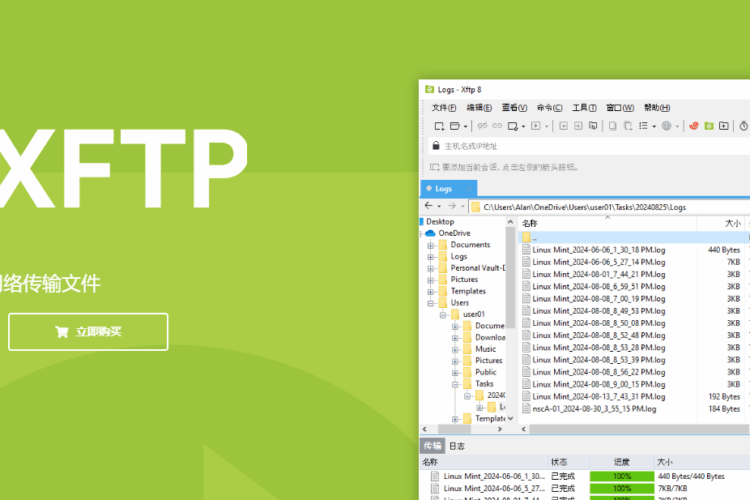Click the globe encoding toolbar icon
Image resolution: width=750 pixels, height=500 pixels.
click(666, 126)
